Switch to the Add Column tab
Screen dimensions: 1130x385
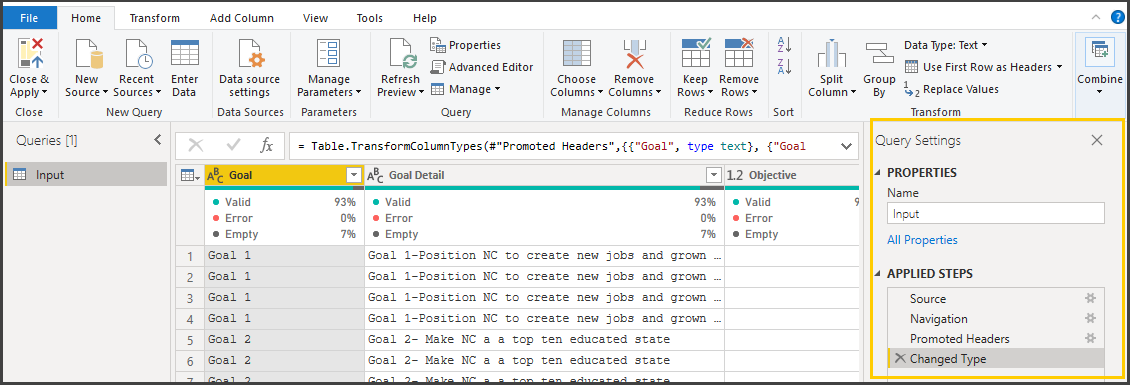click(x=242, y=18)
